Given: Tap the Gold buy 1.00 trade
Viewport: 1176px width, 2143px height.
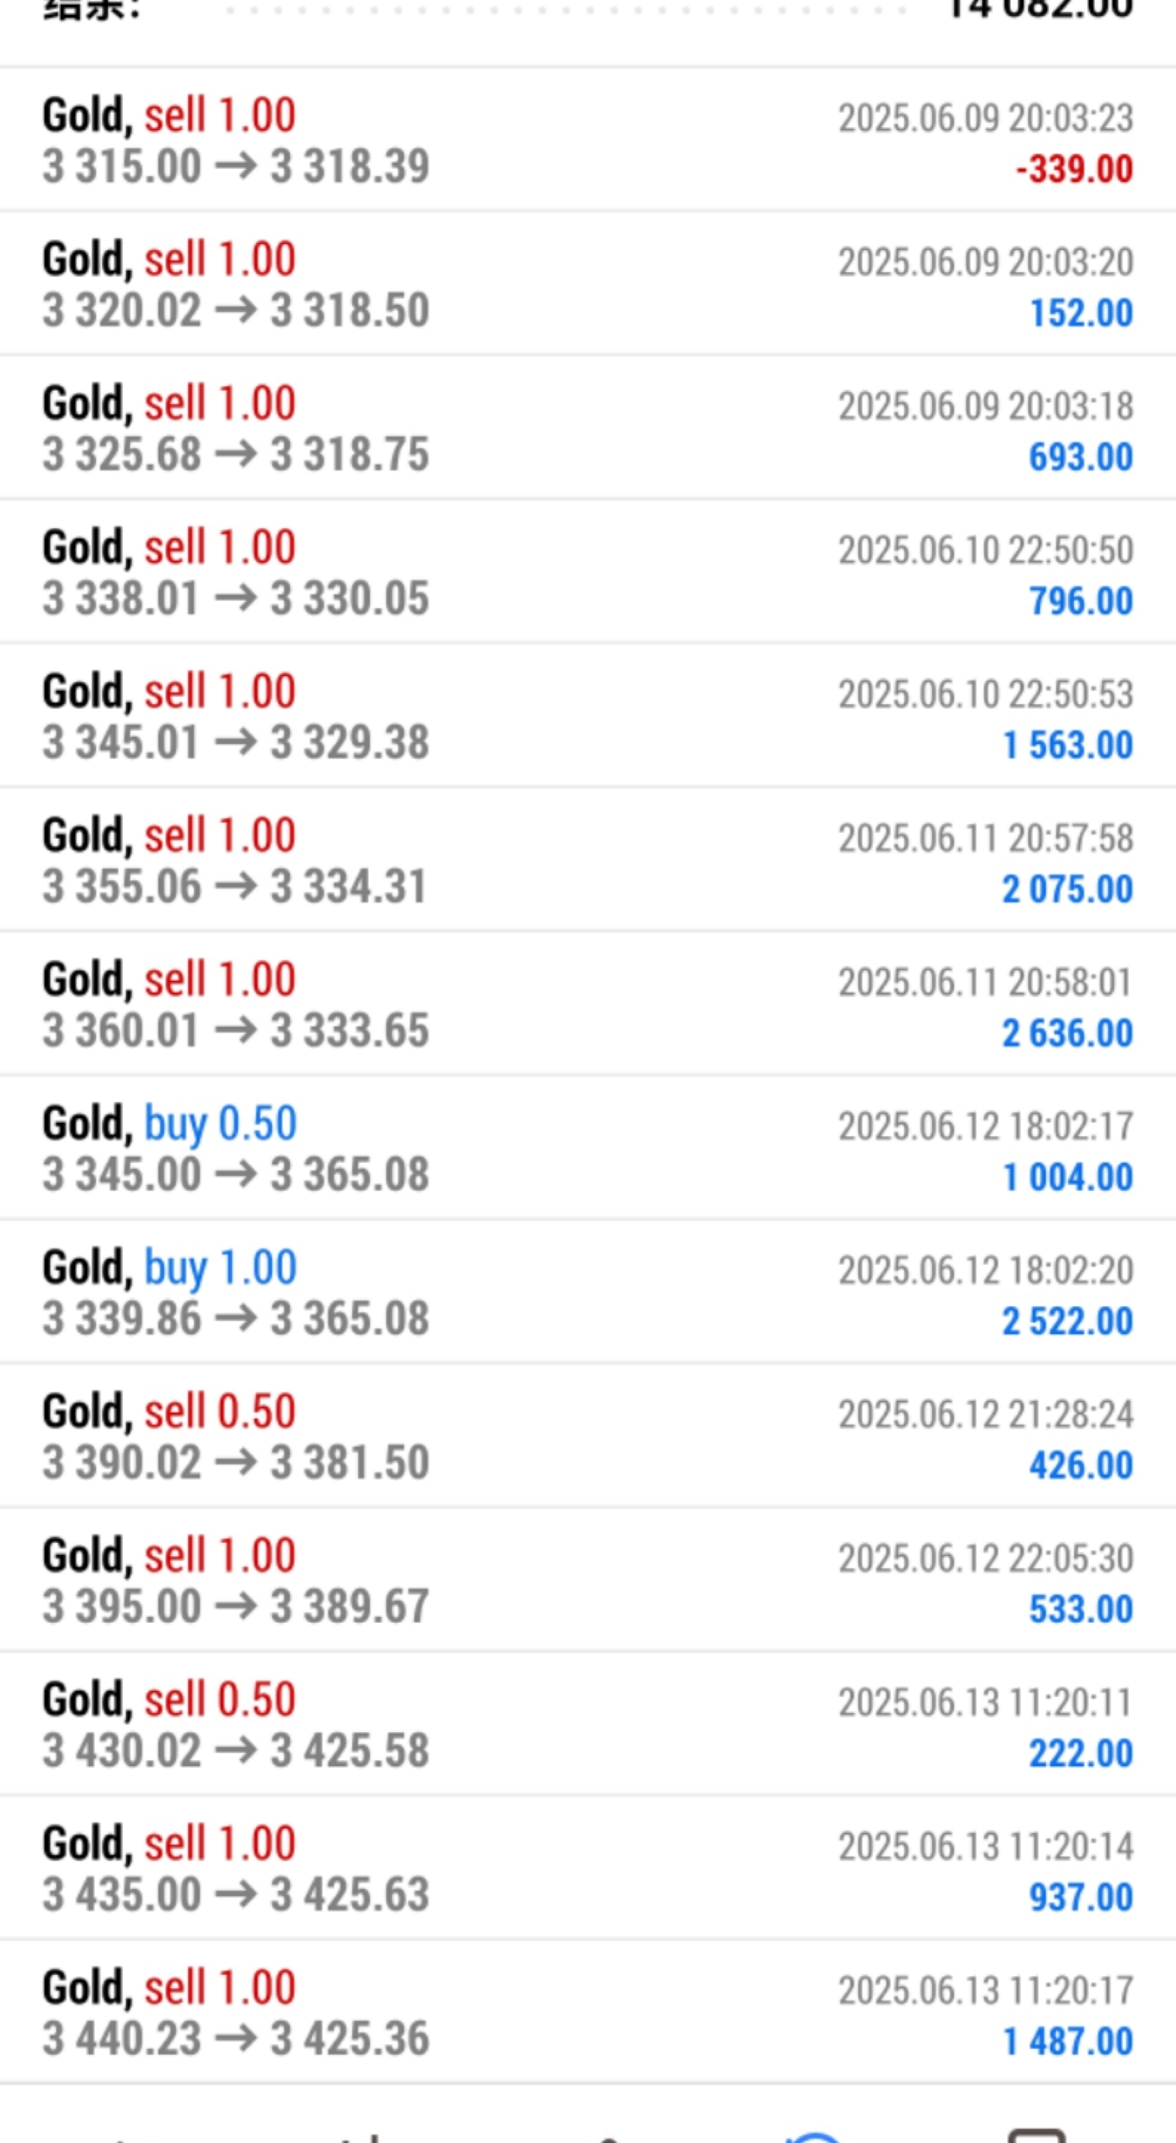Looking at the screenshot, I should pyautogui.click(x=587, y=1293).
